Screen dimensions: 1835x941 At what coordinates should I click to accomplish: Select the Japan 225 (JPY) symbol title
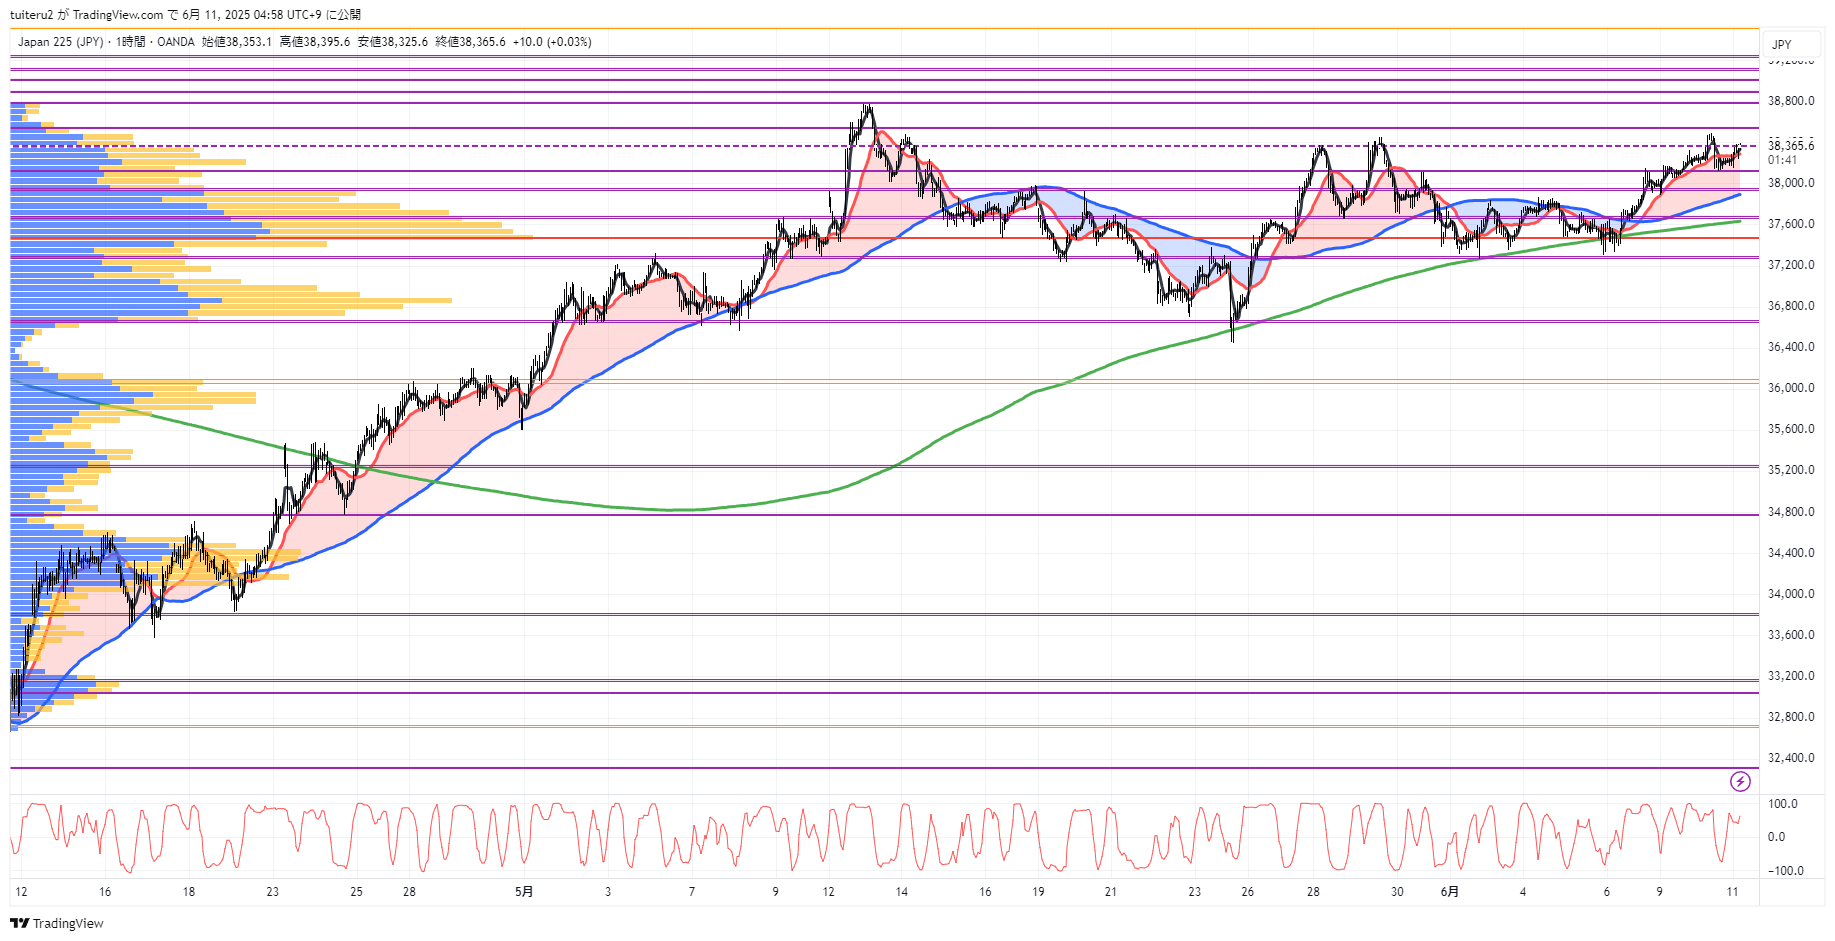[60, 42]
